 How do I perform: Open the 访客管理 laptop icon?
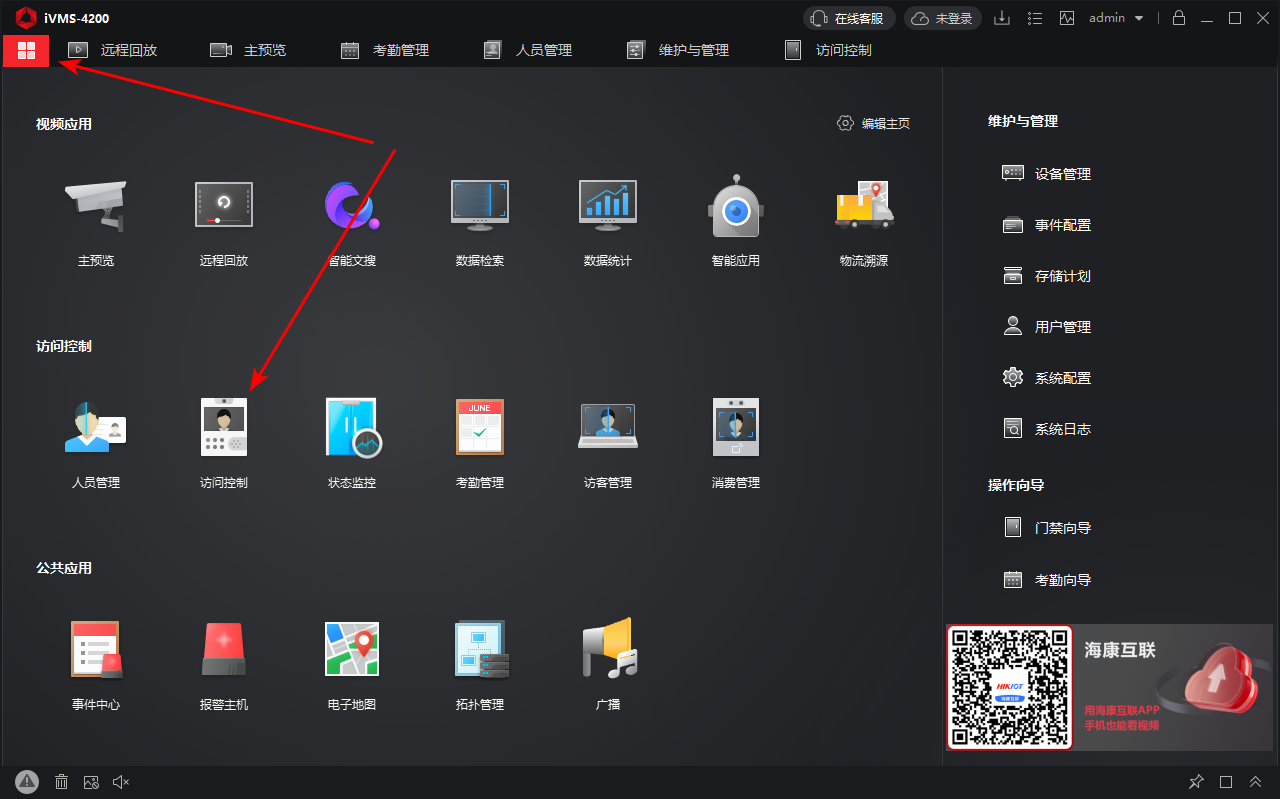tap(608, 428)
